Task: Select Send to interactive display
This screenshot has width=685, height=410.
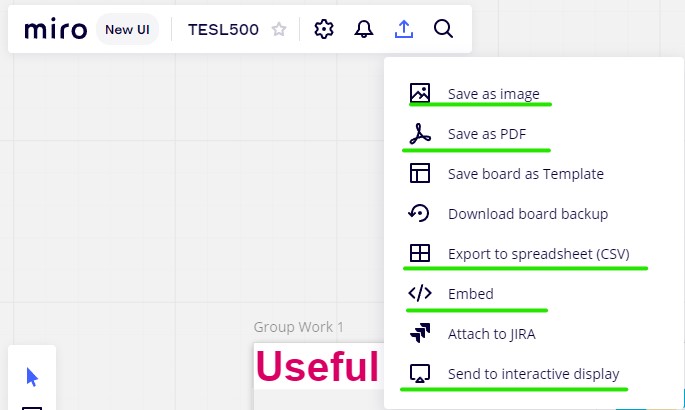Action: 533,374
